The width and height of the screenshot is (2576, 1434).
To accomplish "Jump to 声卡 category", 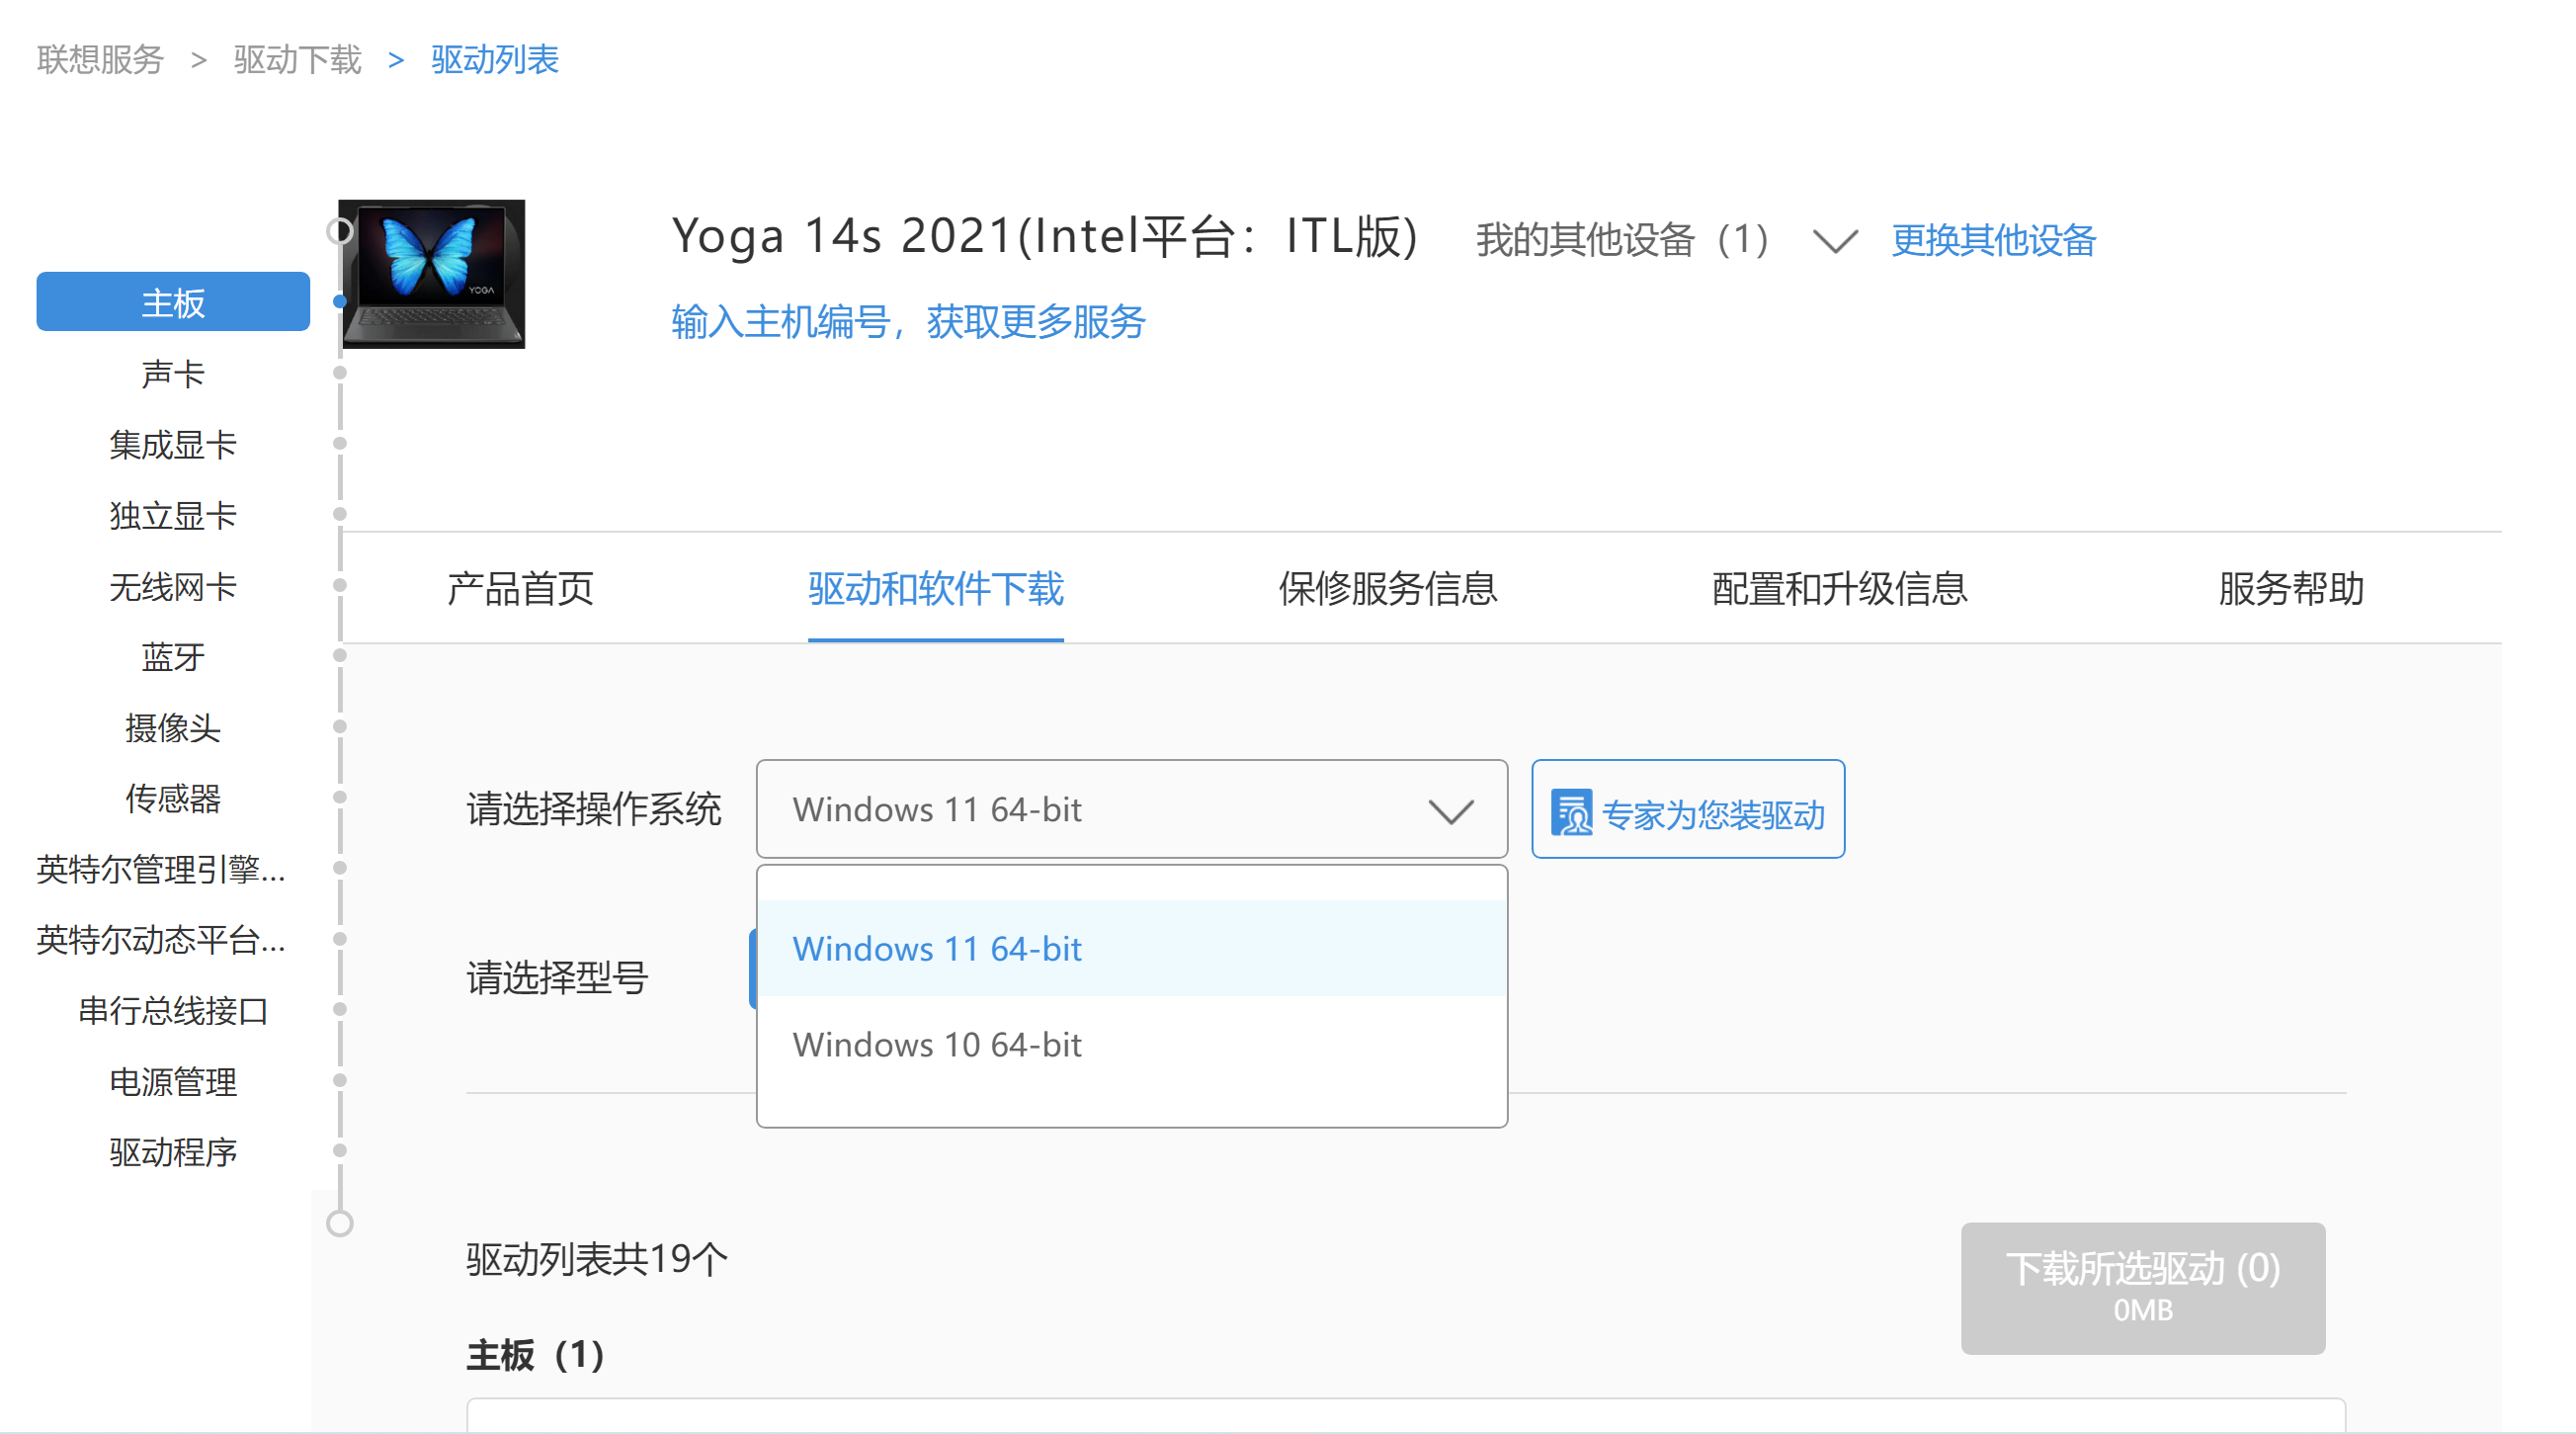I will (173, 373).
